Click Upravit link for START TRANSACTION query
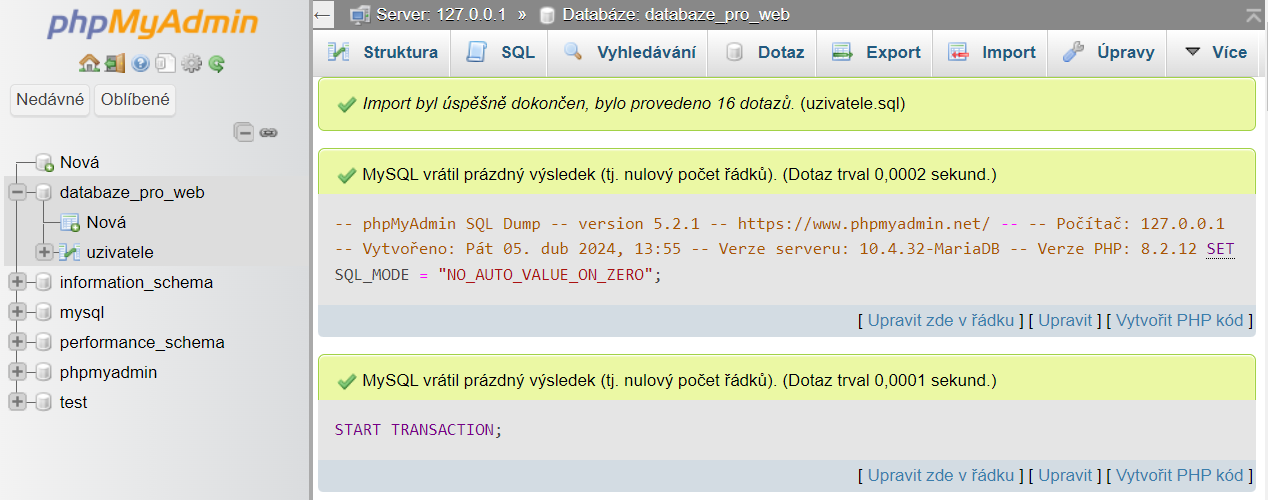Screen dimensions: 1268x500 pos(1065,475)
